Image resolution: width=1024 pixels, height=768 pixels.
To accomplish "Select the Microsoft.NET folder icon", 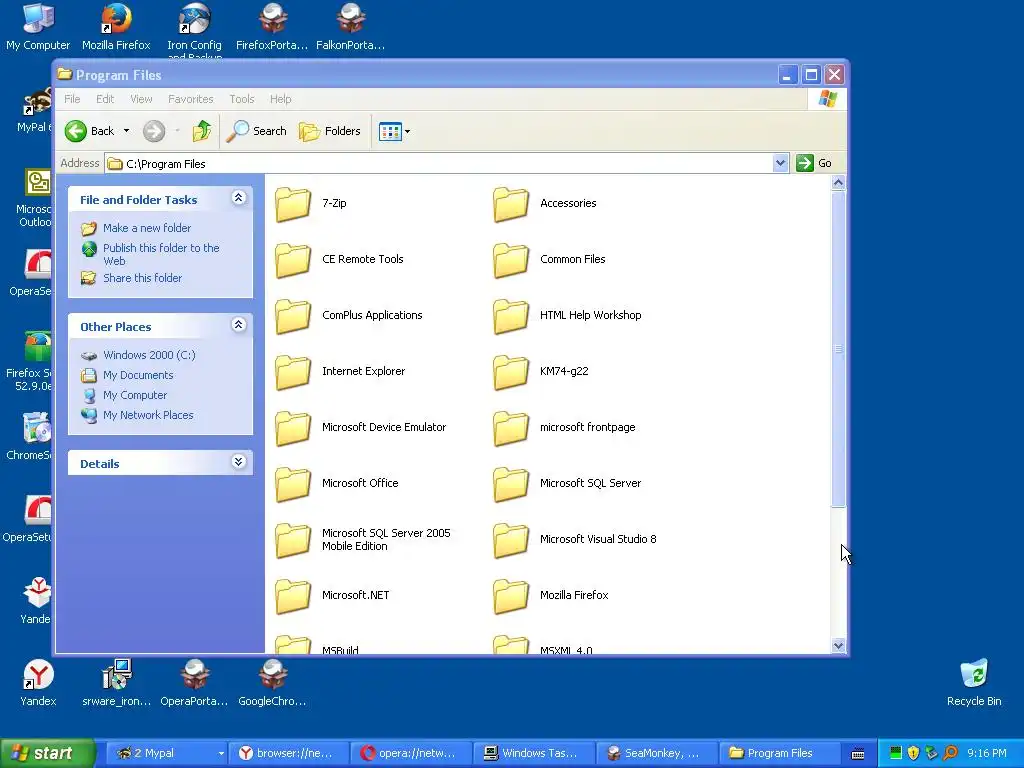I will point(293,596).
